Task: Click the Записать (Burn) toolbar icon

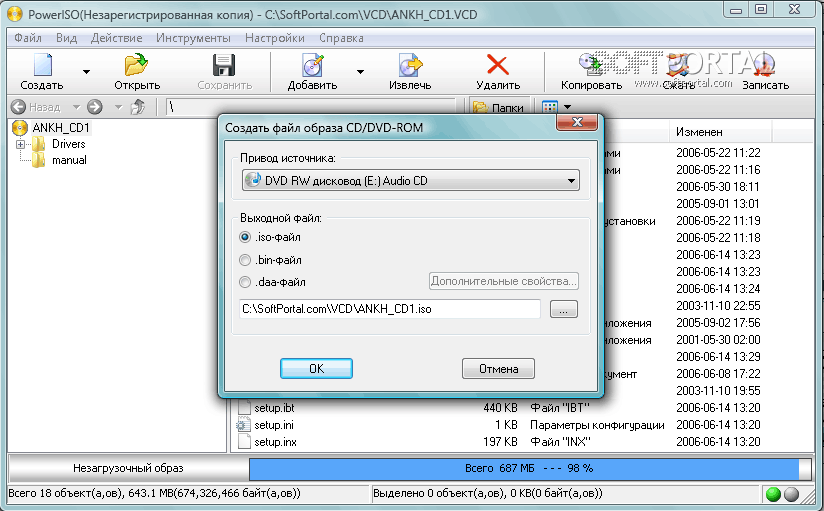Action: 765,65
